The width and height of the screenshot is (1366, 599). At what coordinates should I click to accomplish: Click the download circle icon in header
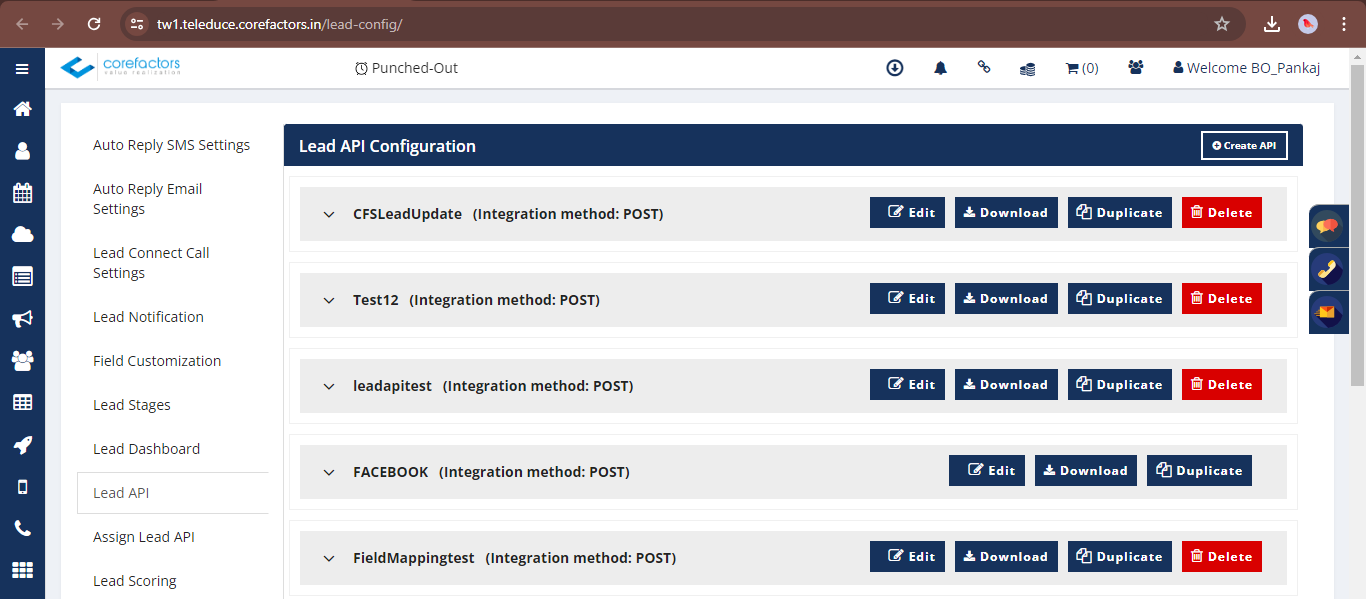click(895, 68)
